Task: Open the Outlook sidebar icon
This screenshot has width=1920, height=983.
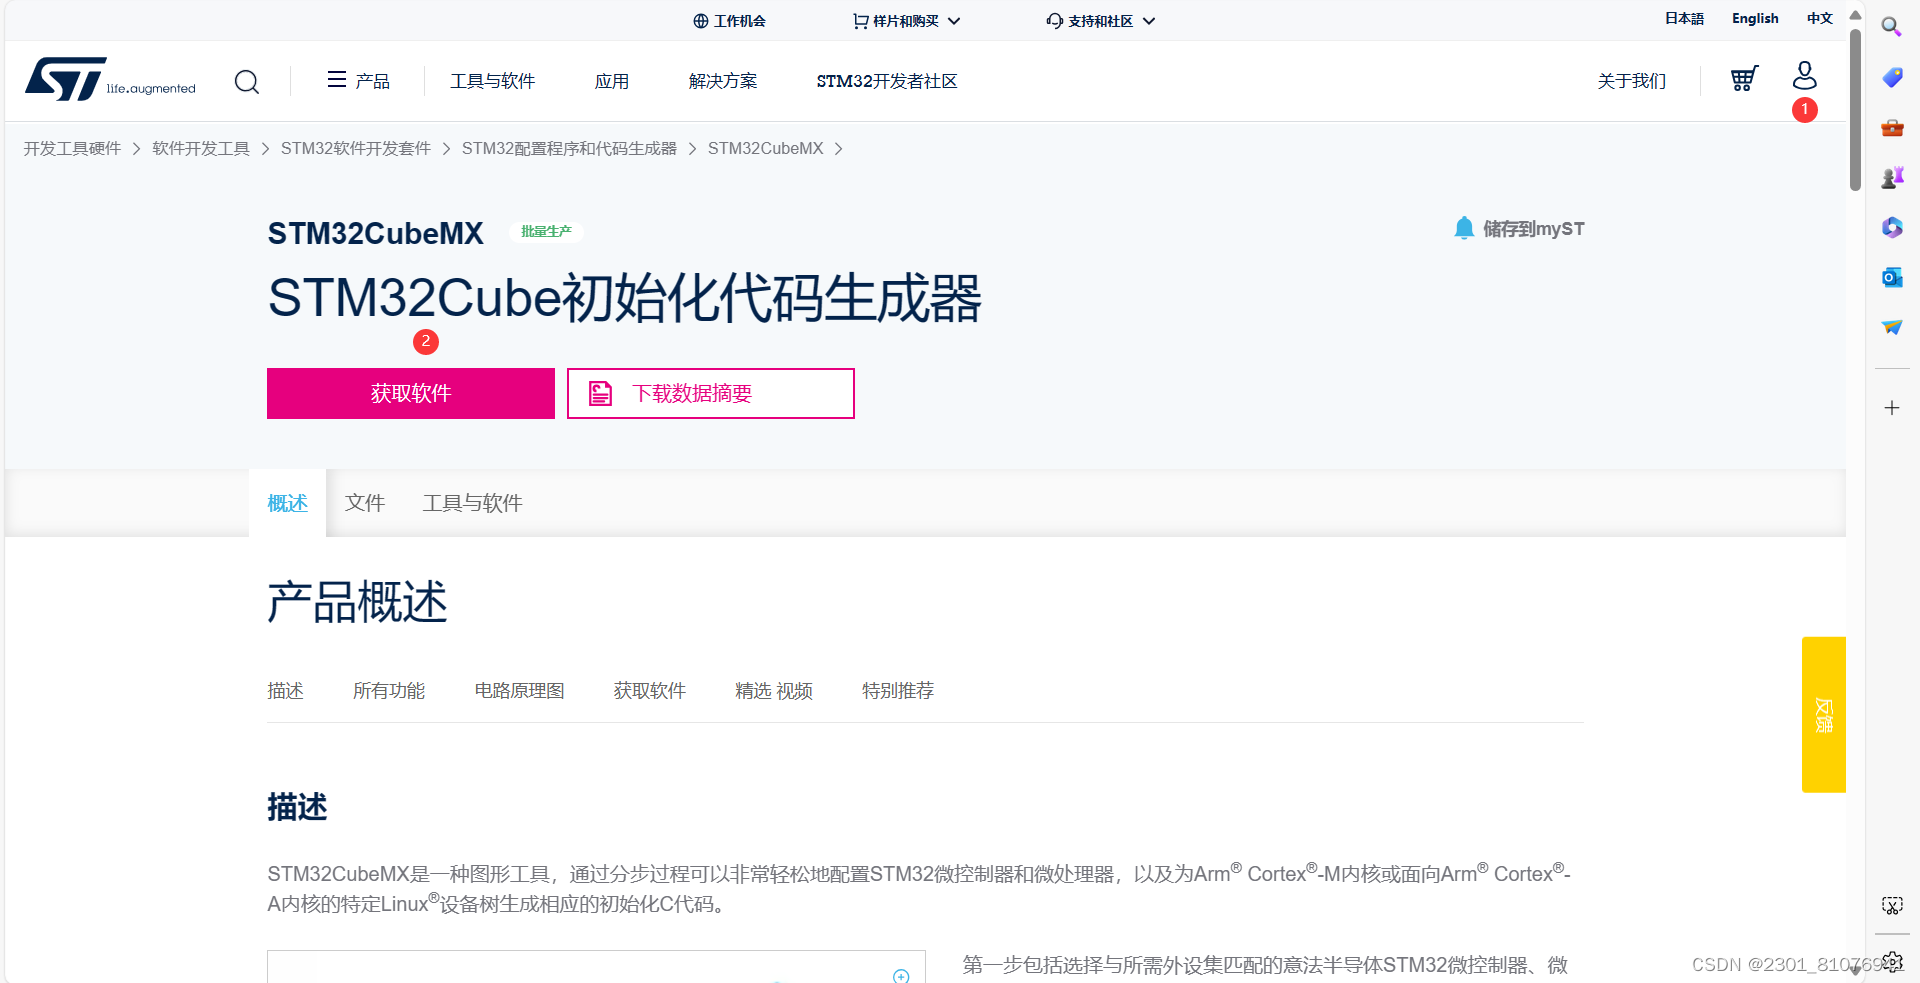Action: [x=1892, y=277]
